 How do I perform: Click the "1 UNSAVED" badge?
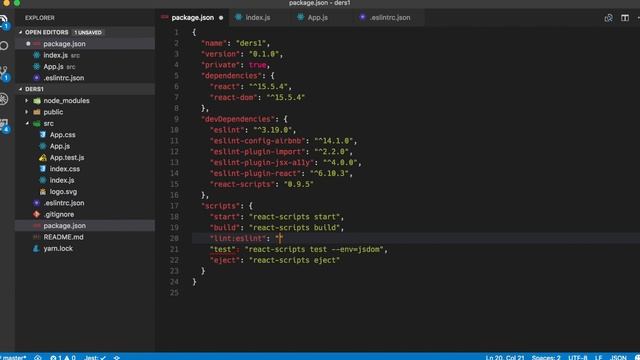88,32
